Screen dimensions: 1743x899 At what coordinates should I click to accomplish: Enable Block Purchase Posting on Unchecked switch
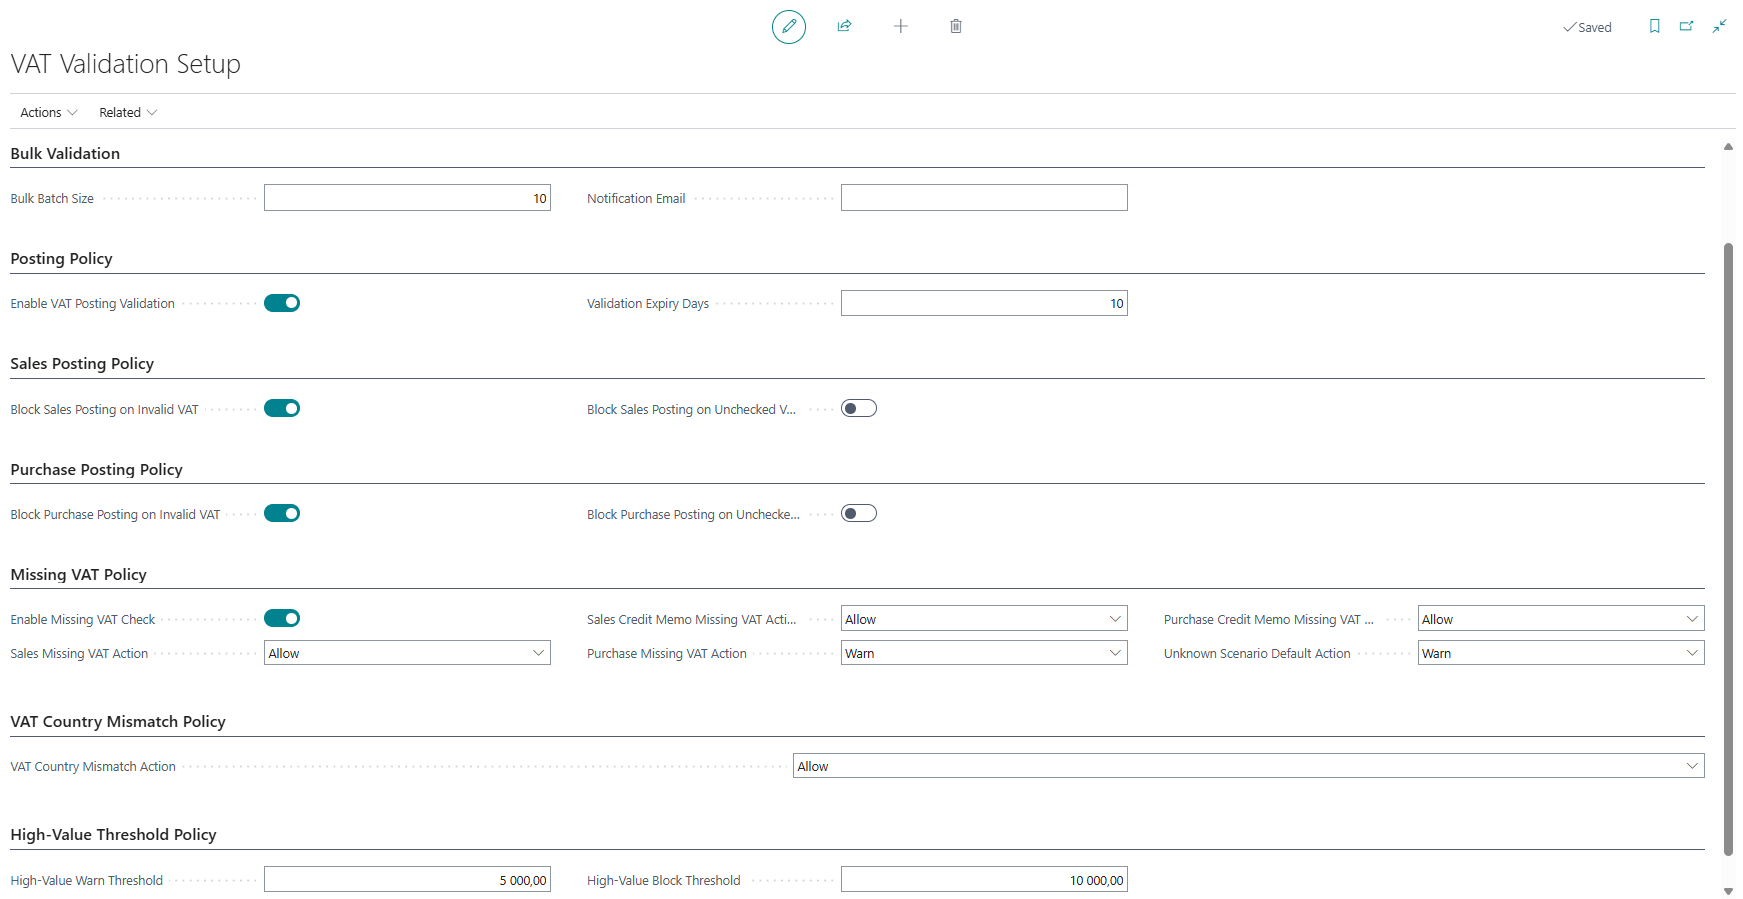(859, 513)
